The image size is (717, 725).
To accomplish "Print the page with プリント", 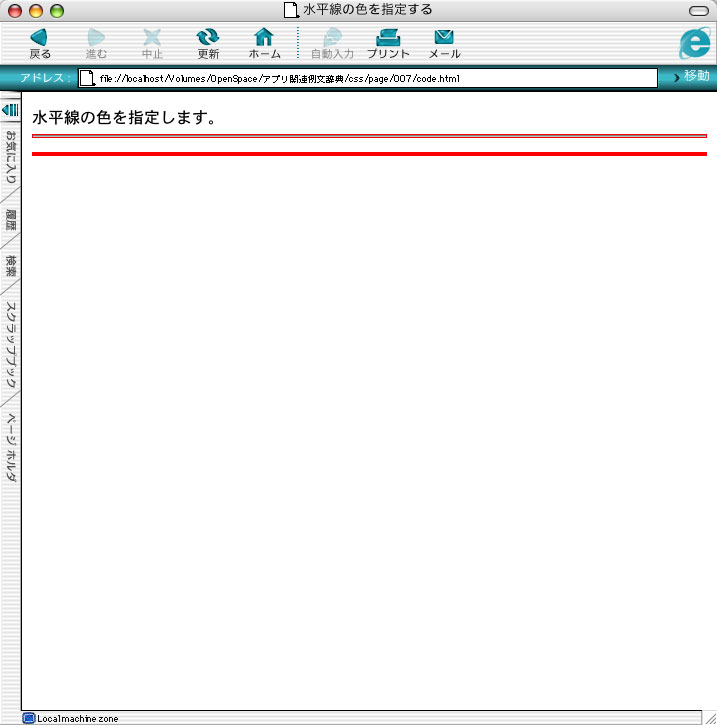I will [388, 43].
